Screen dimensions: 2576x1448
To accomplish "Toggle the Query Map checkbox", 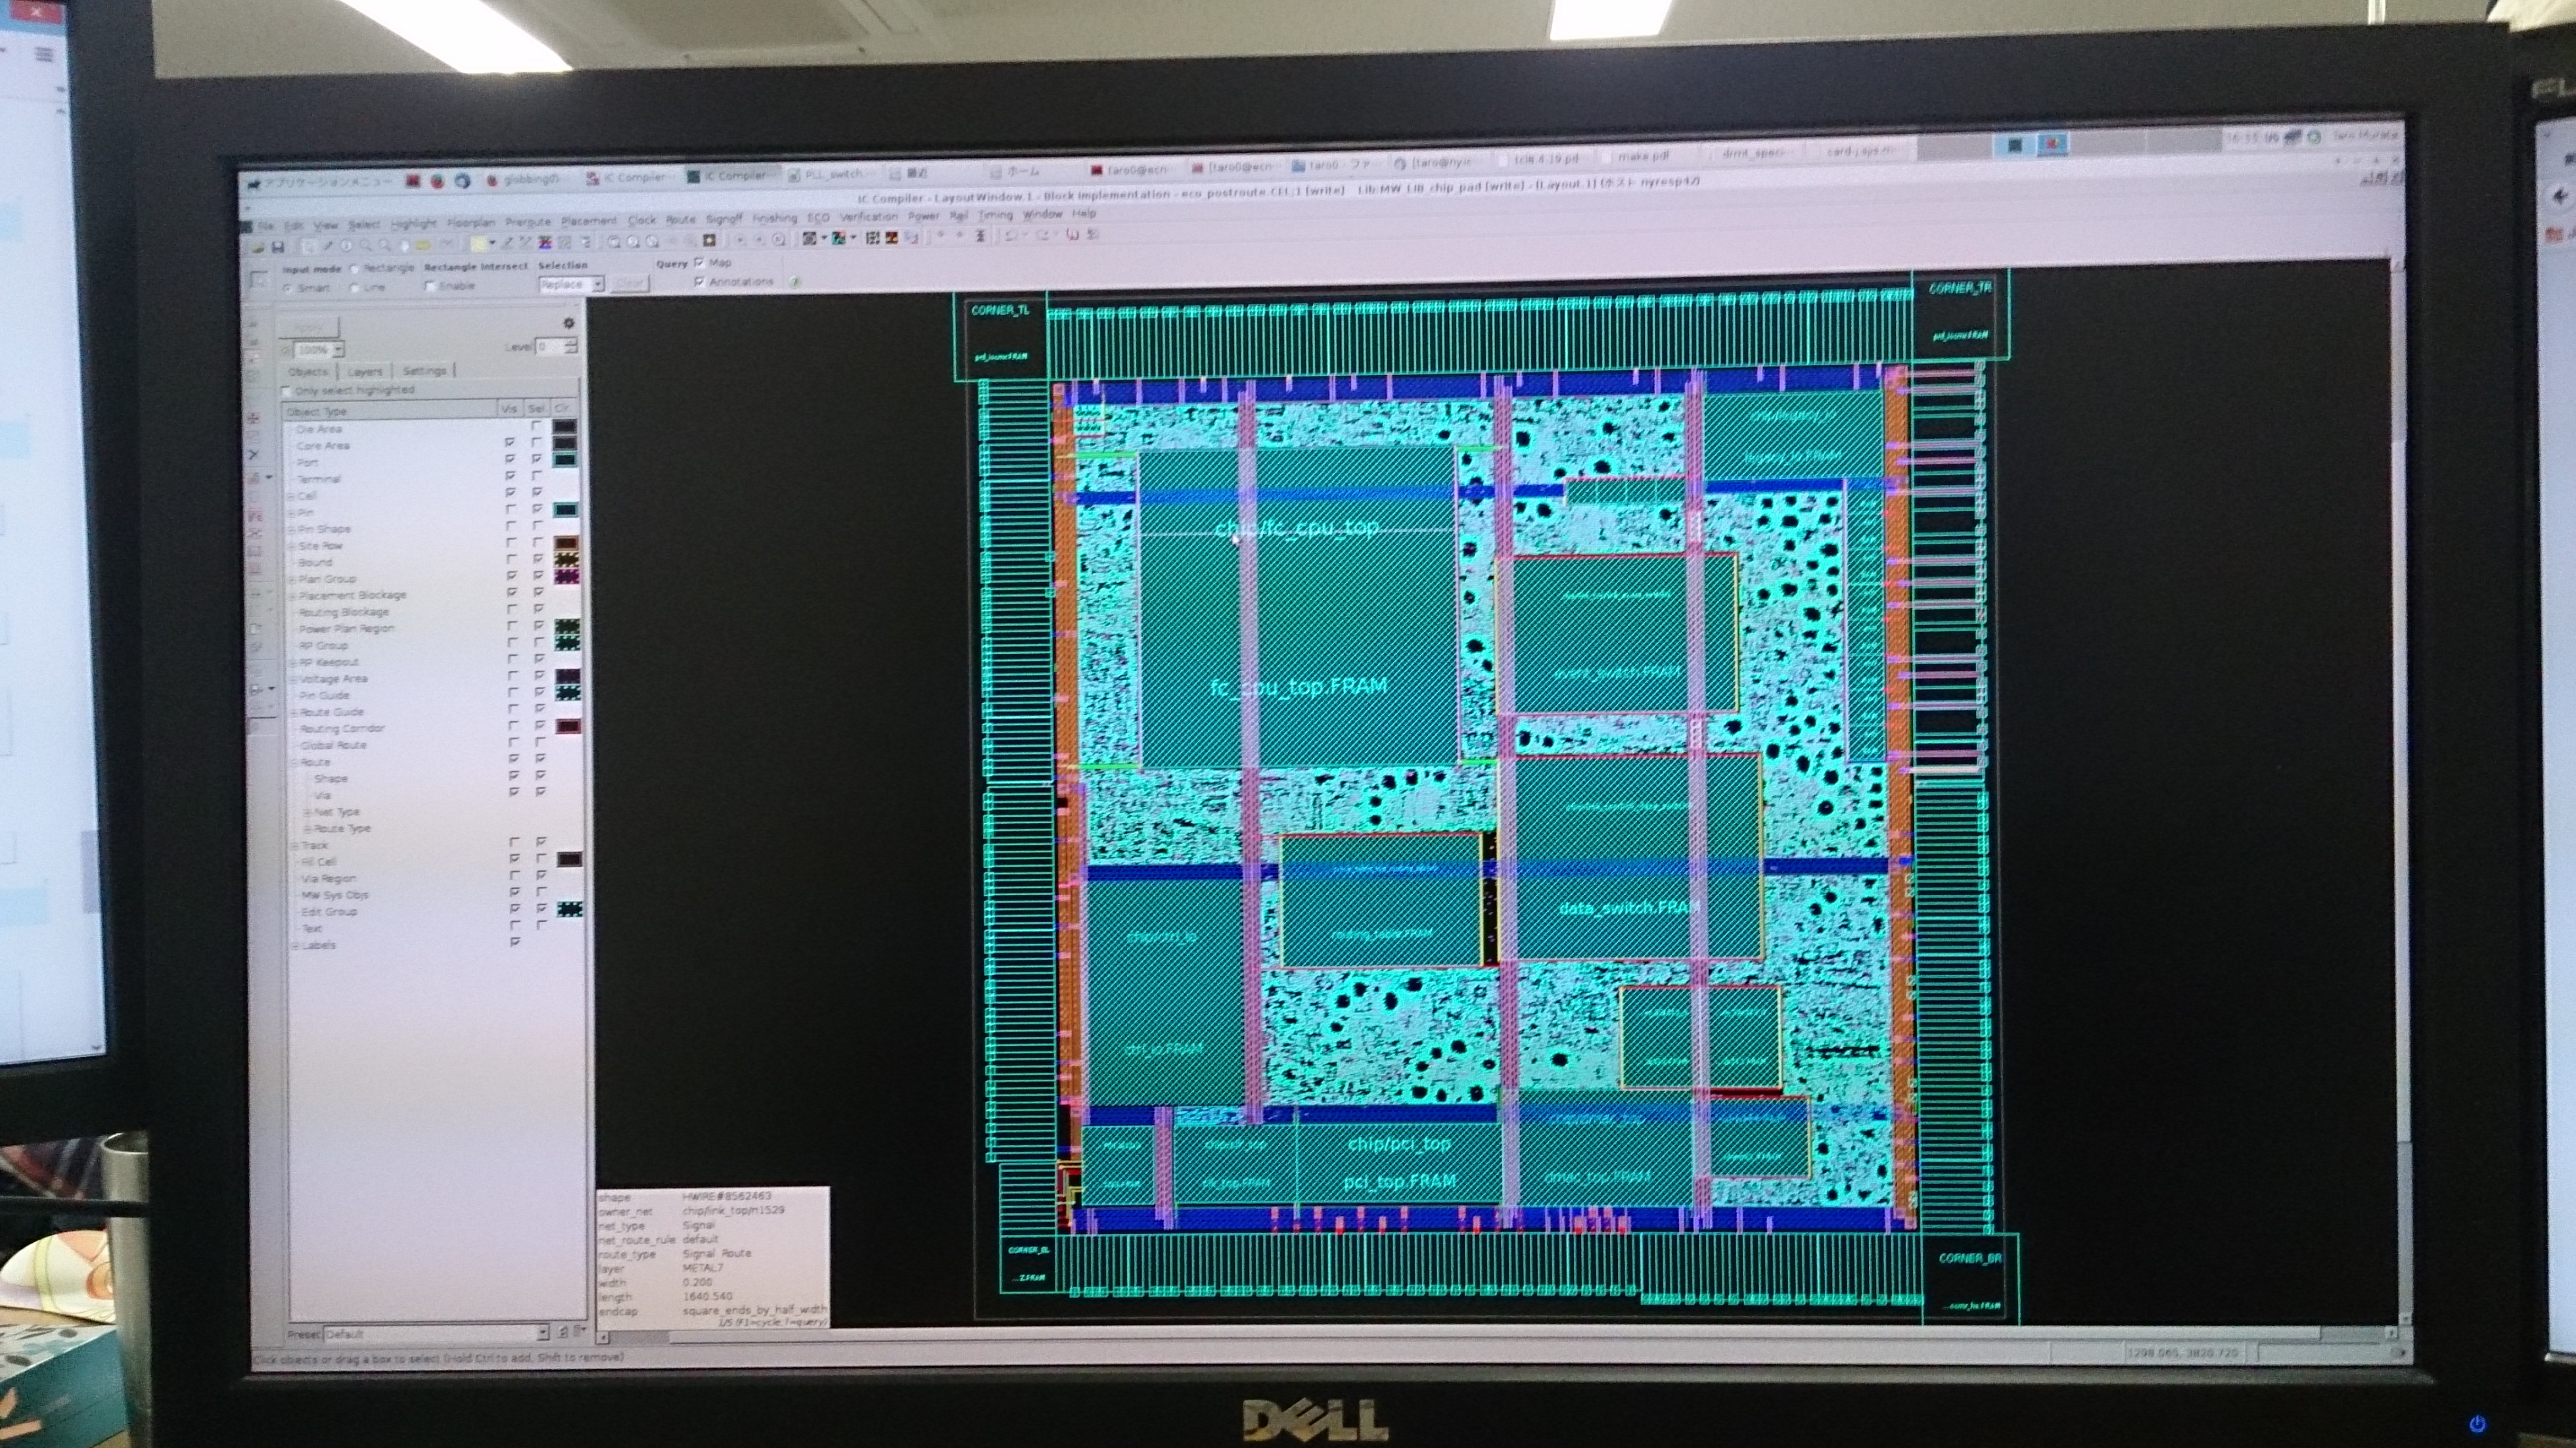I will pos(699,263).
